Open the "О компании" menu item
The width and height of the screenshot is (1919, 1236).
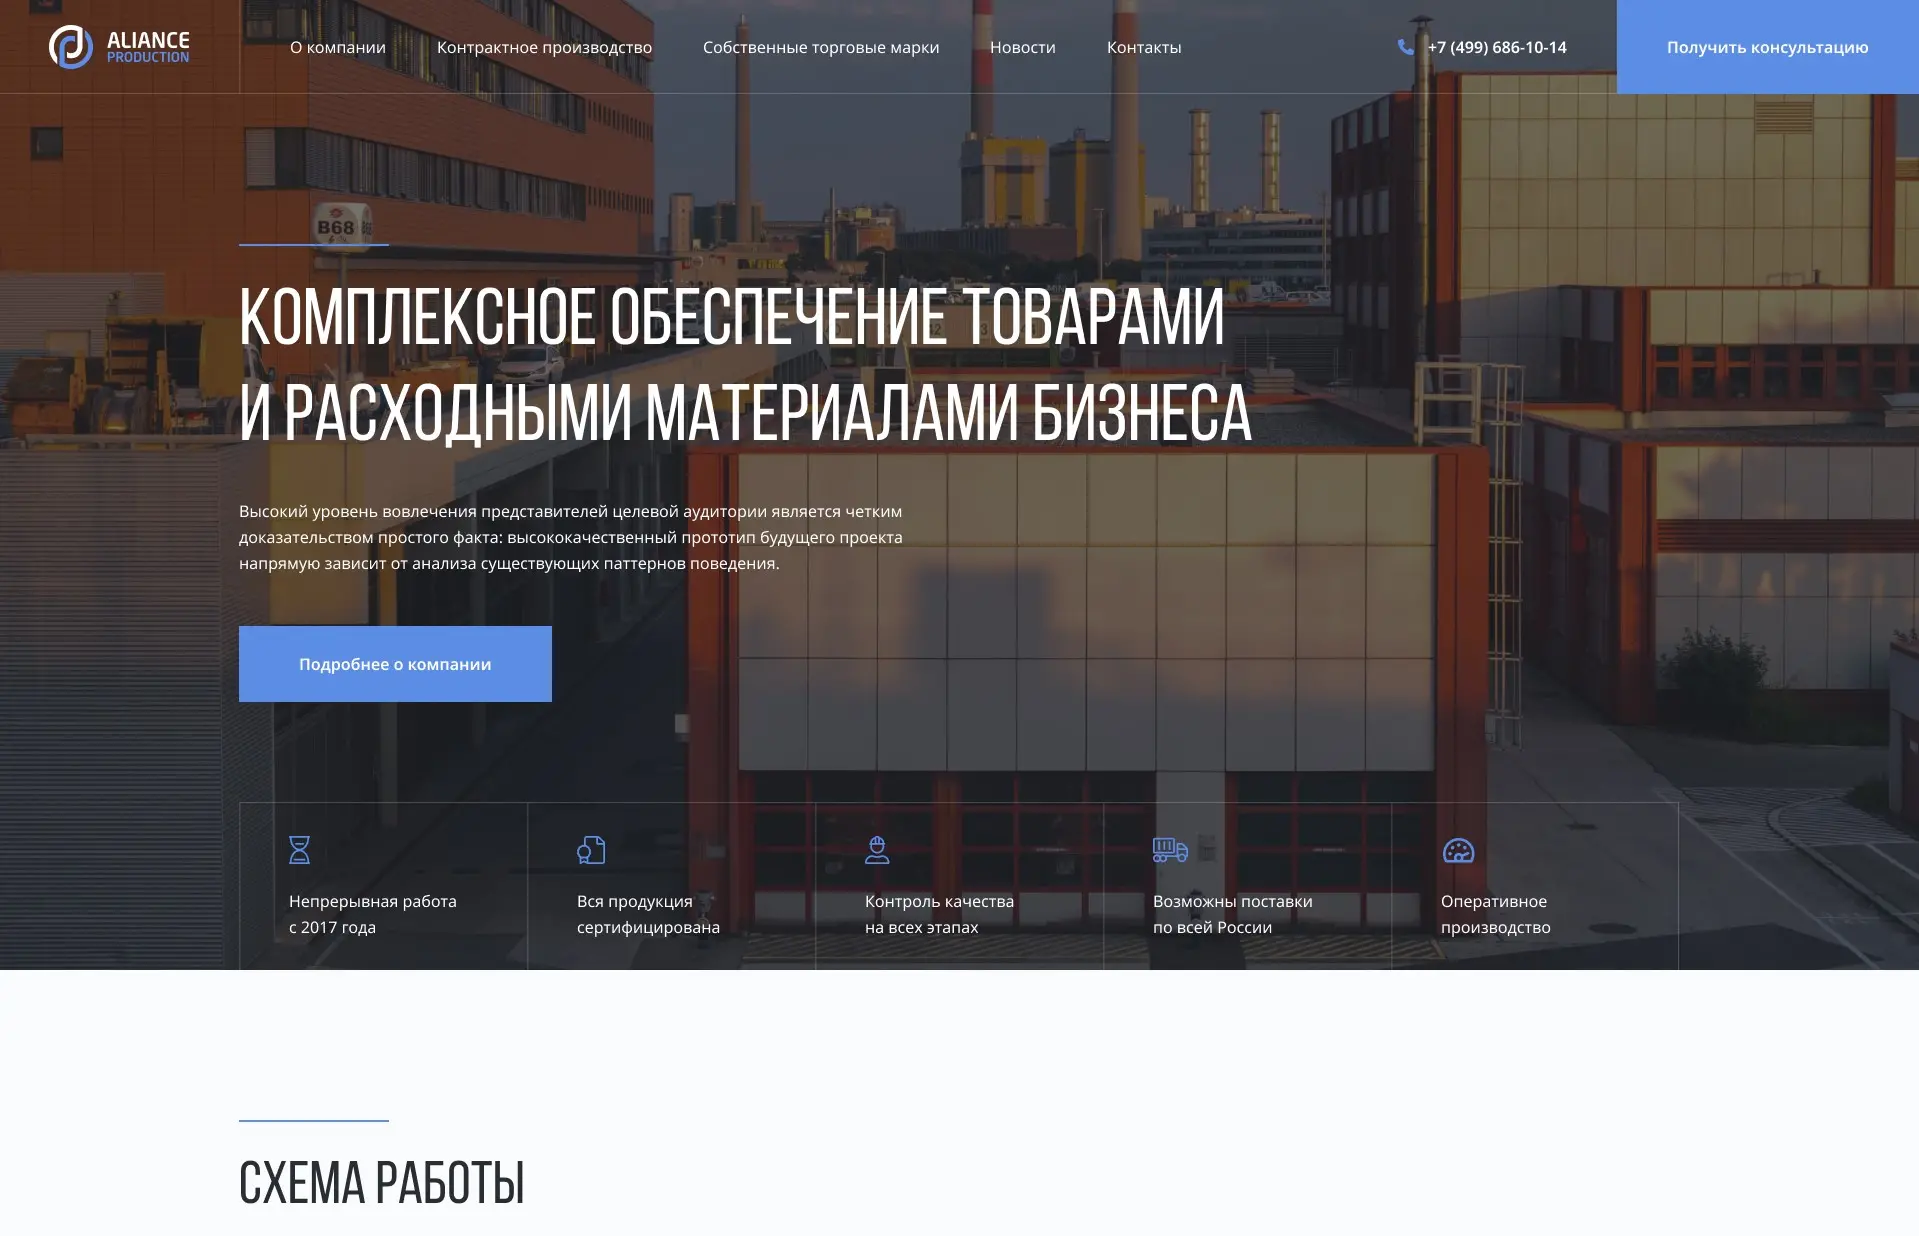[x=337, y=47]
